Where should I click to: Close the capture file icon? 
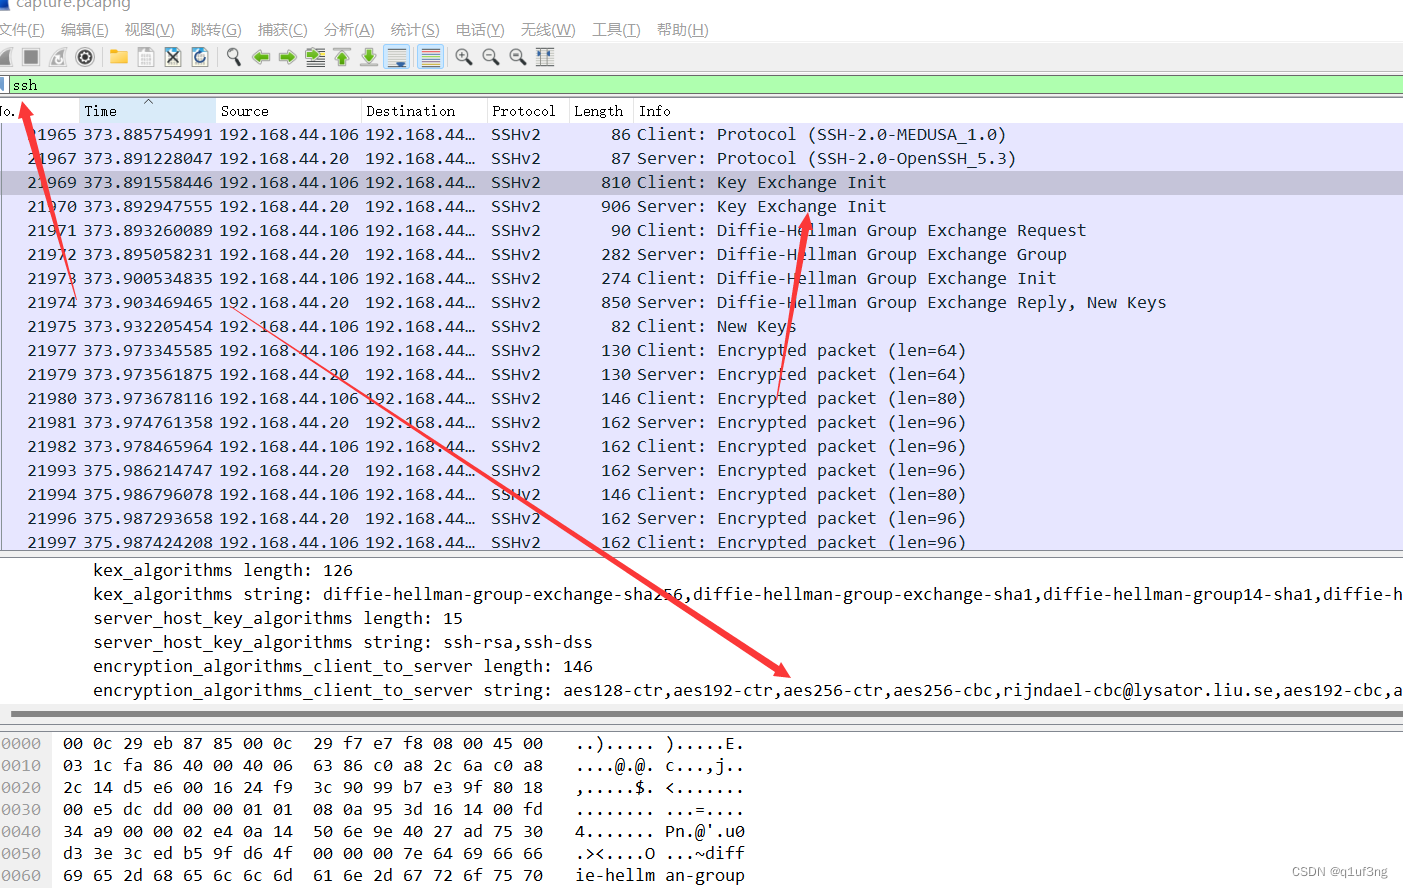point(173,57)
